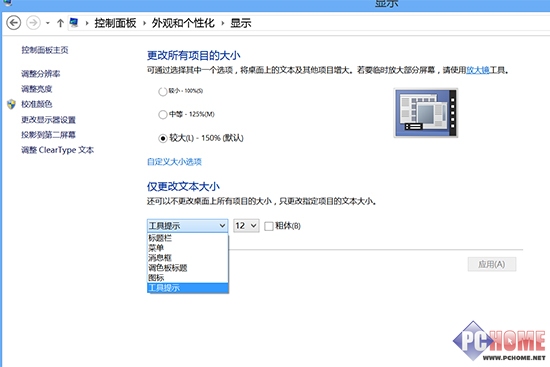Image resolution: width=550 pixels, height=367 pixels.
Task: Navigate to the 外观和个性化 breadcrumb
Action: pyautogui.click(x=183, y=23)
